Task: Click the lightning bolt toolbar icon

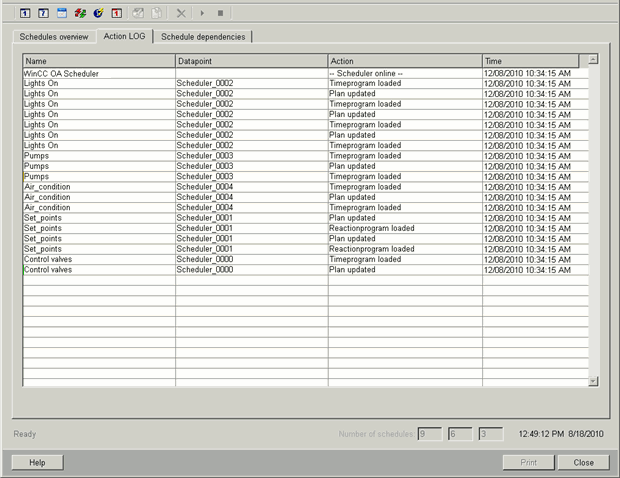Action: click(x=97, y=13)
